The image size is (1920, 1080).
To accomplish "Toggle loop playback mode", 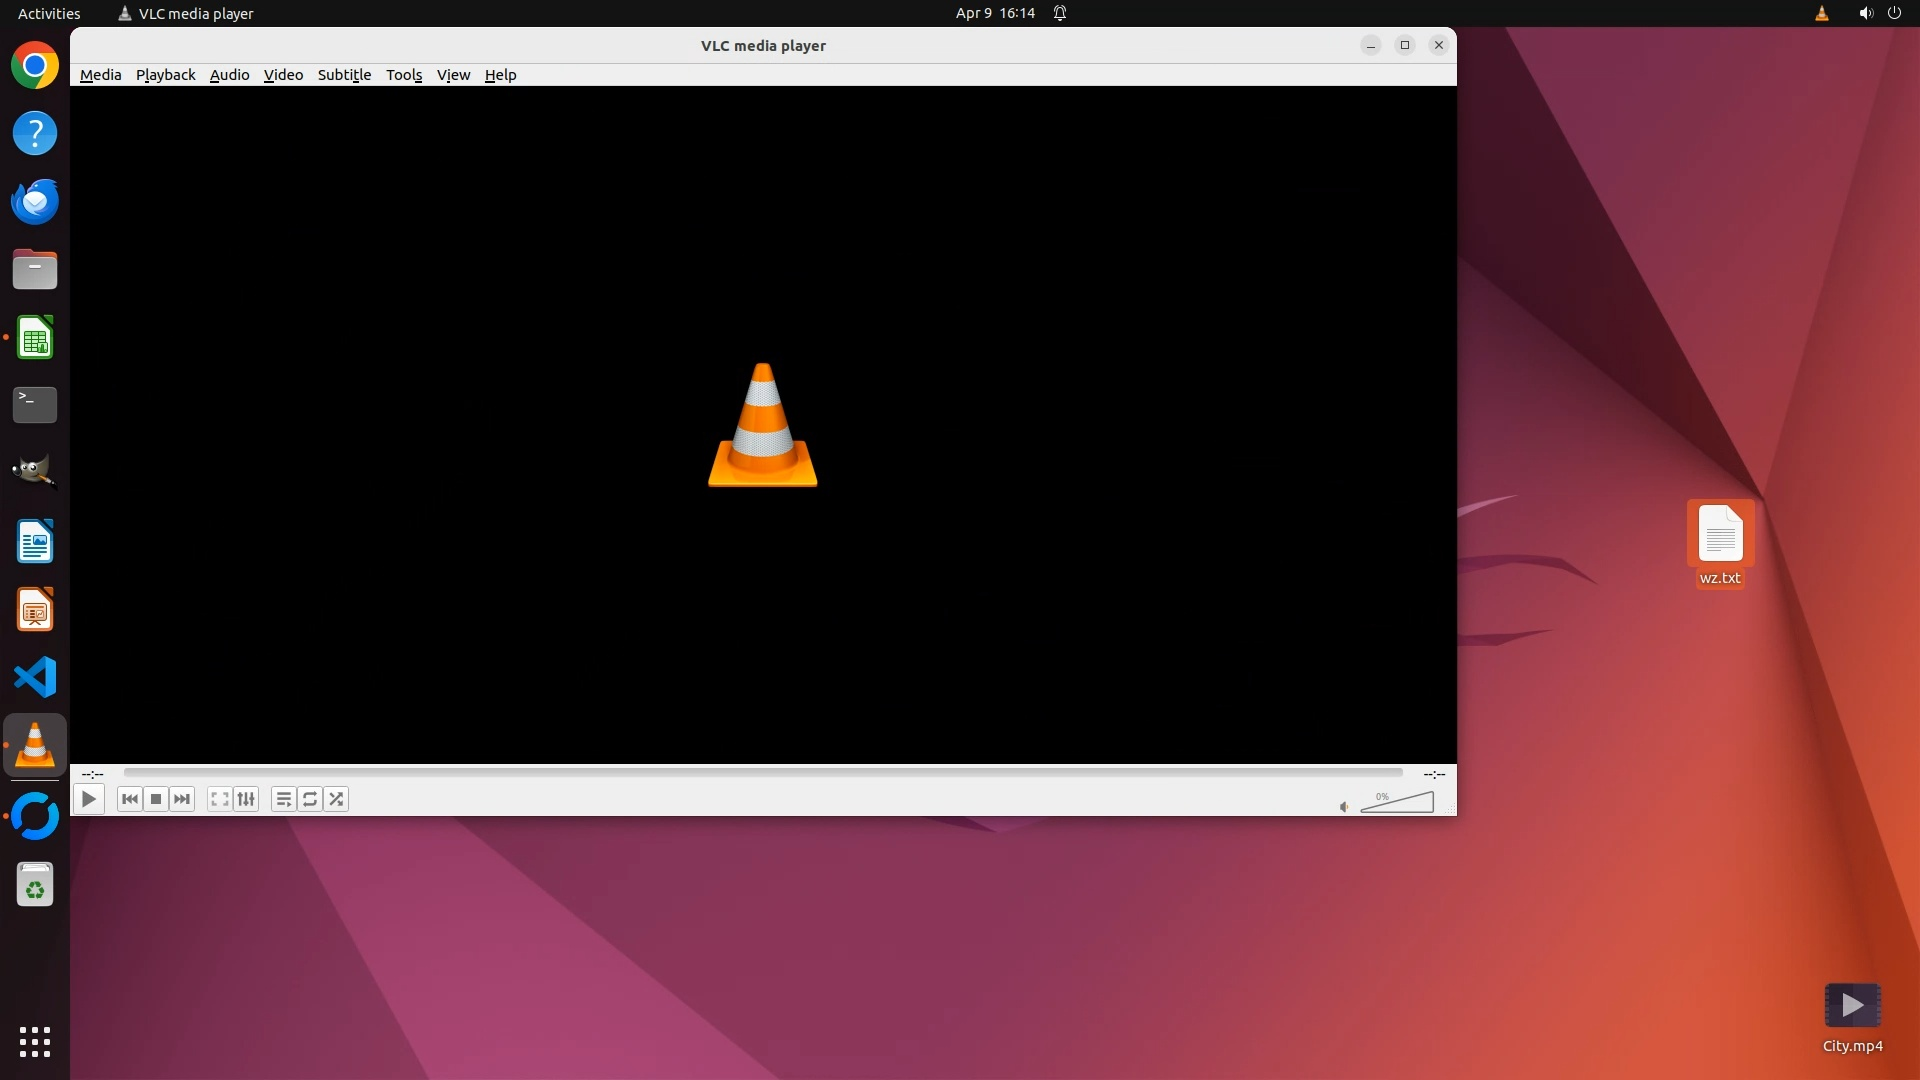I will pyautogui.click(x=310, y=799).
